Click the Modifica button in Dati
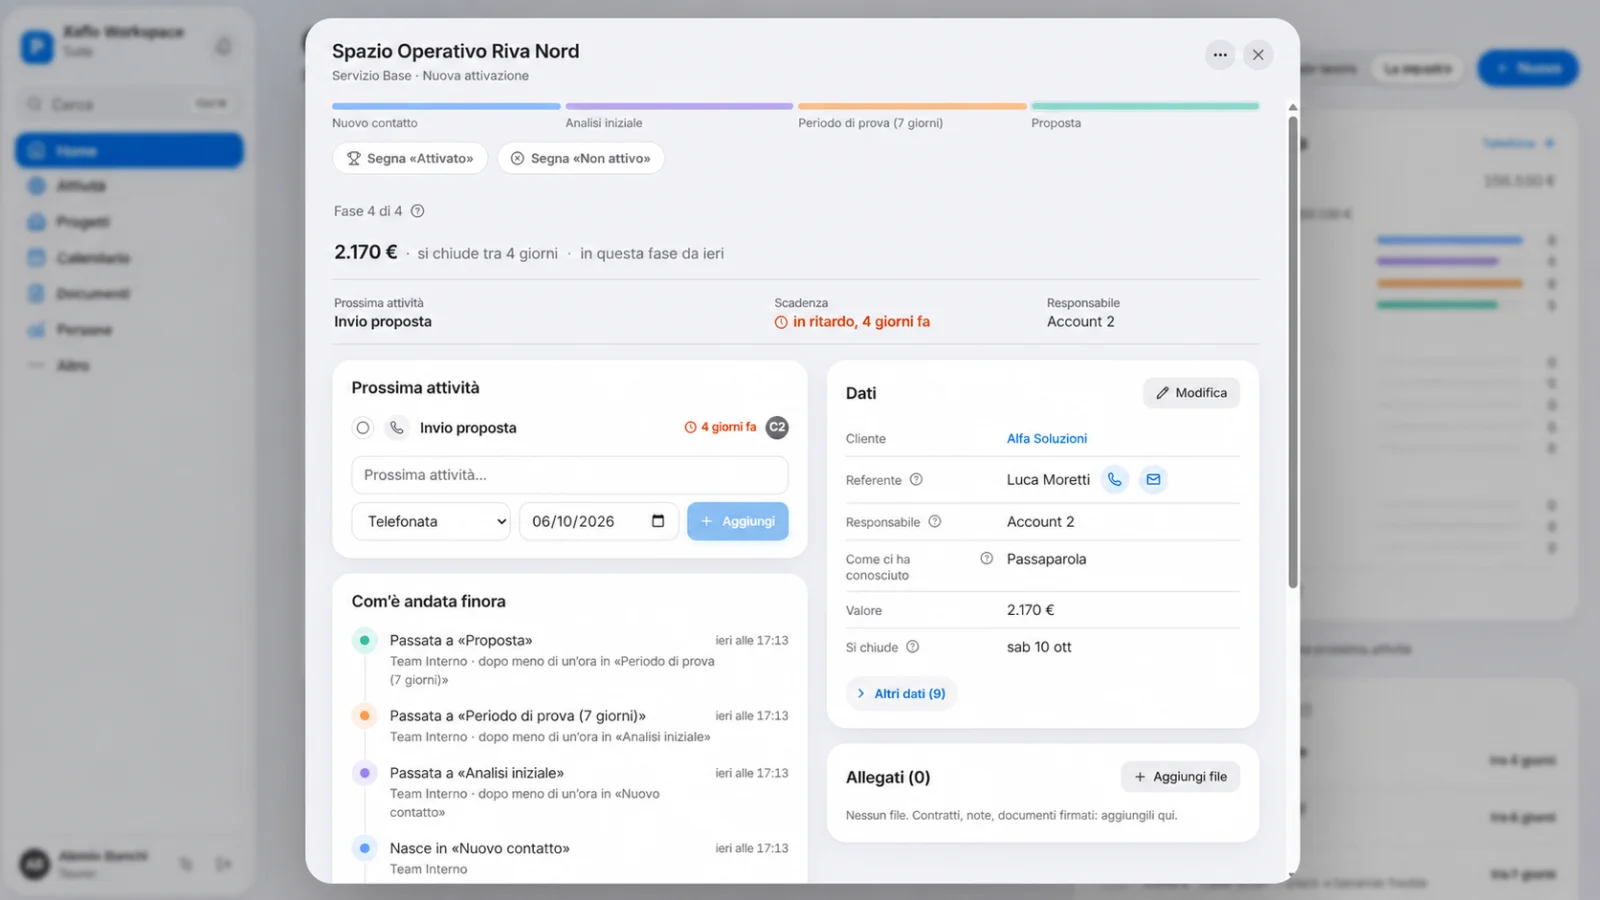This screenshot has width=1600, height=900. (1191, 393)
